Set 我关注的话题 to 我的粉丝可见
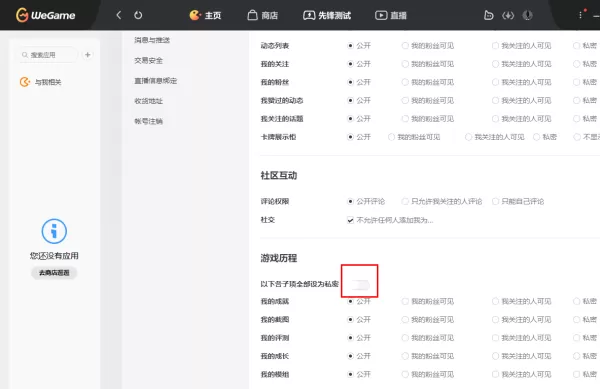Viewport: 600px width, 389px height. click(x=405, y=119)
